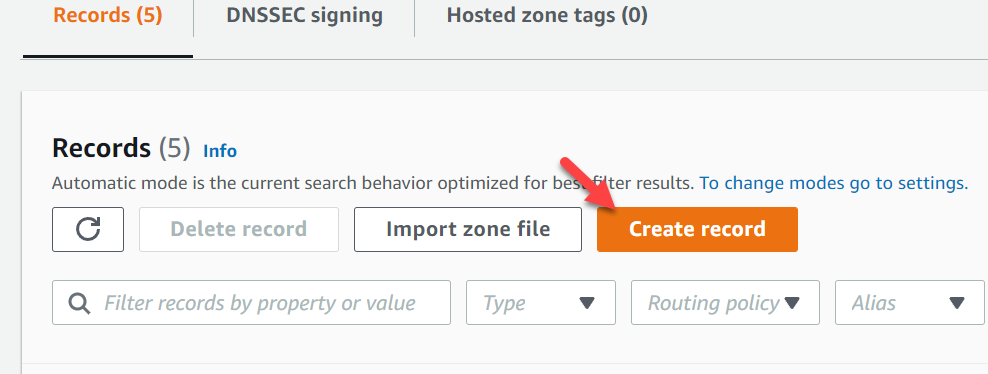The width and height of the screenshot is (988, 374).
Task: Click the Automatic mode description text
Action: coord(373,183)
